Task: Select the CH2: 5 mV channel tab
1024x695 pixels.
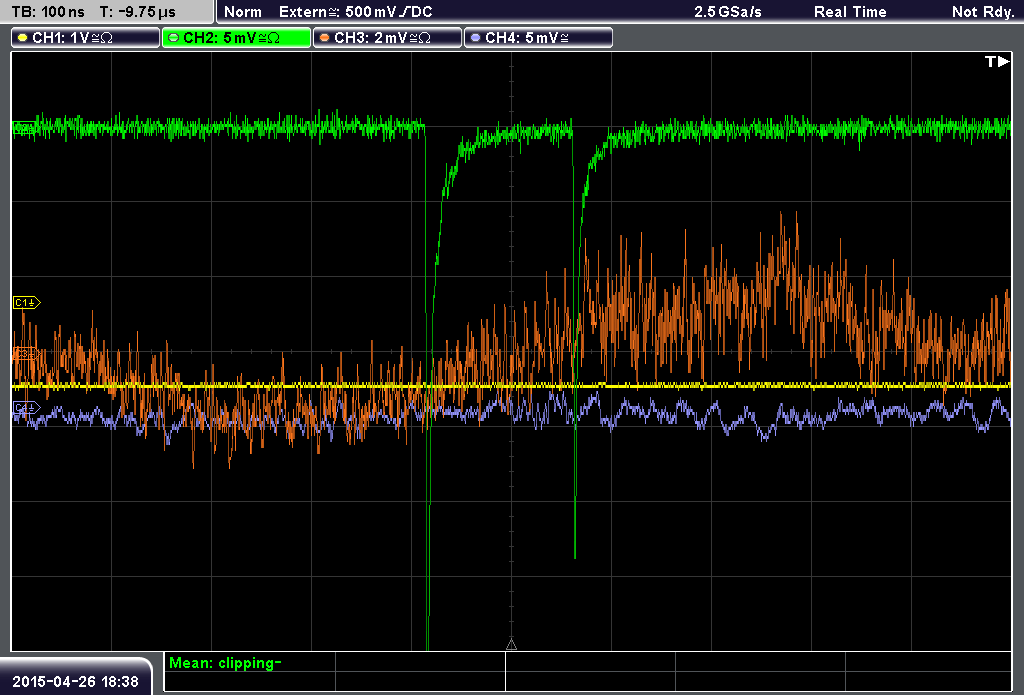Action: coord(236,38)
